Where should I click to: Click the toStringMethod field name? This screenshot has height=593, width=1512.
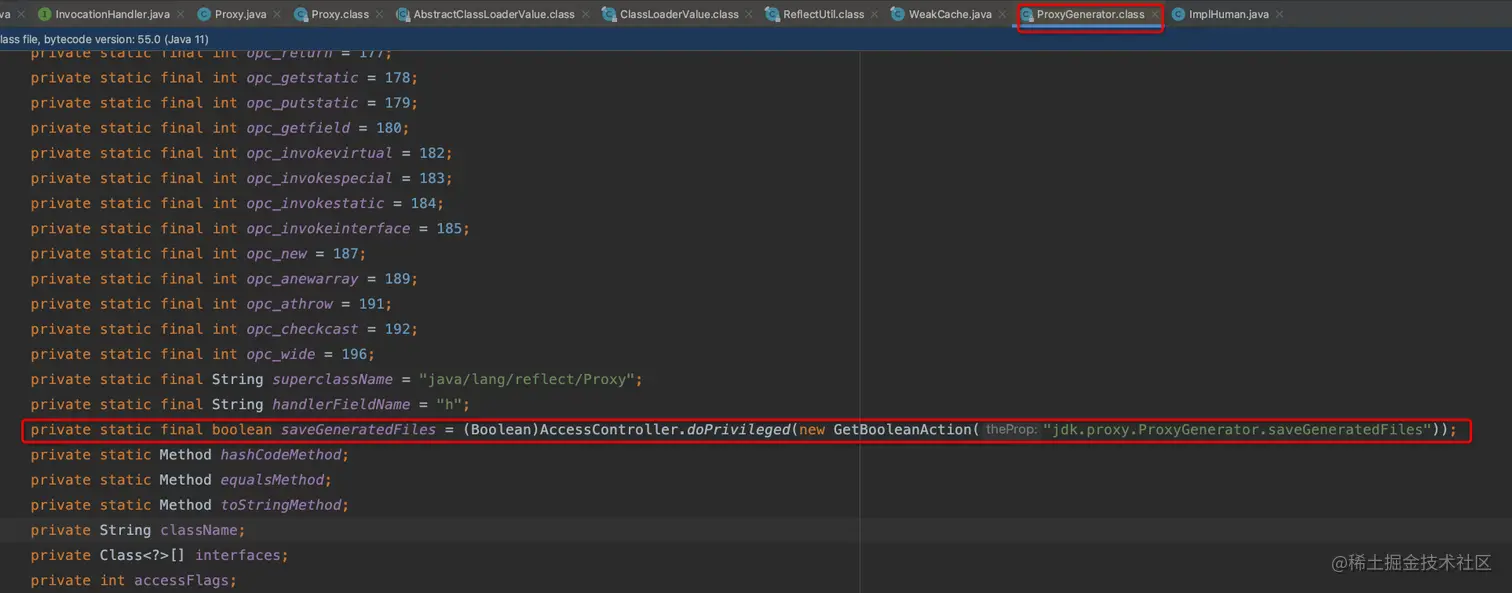tap(281, 504)
